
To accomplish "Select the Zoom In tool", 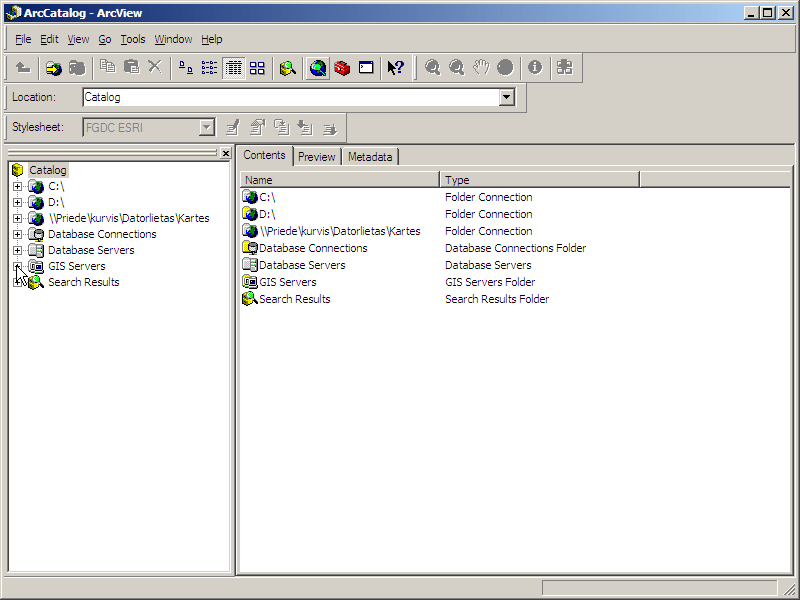I will pyautogui.click(x=433, y=67).
